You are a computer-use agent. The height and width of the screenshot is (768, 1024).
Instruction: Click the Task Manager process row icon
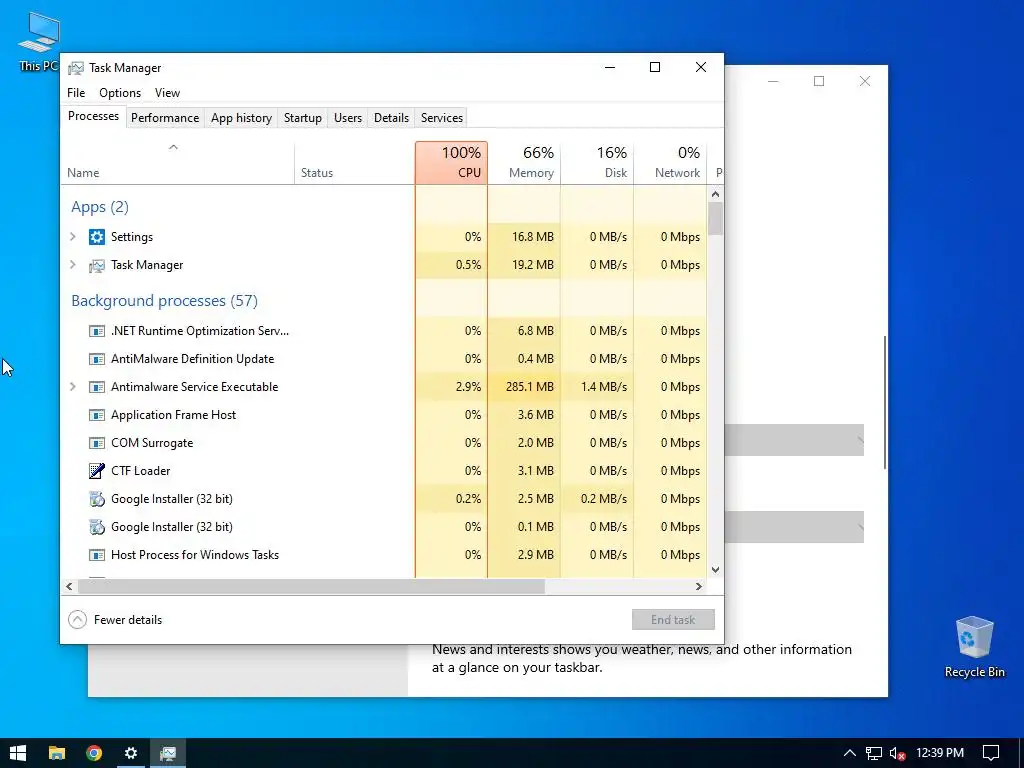97,265
